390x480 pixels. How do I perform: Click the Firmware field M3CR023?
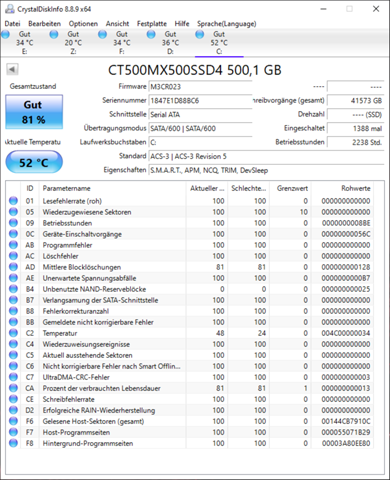[x=200, y=87]
